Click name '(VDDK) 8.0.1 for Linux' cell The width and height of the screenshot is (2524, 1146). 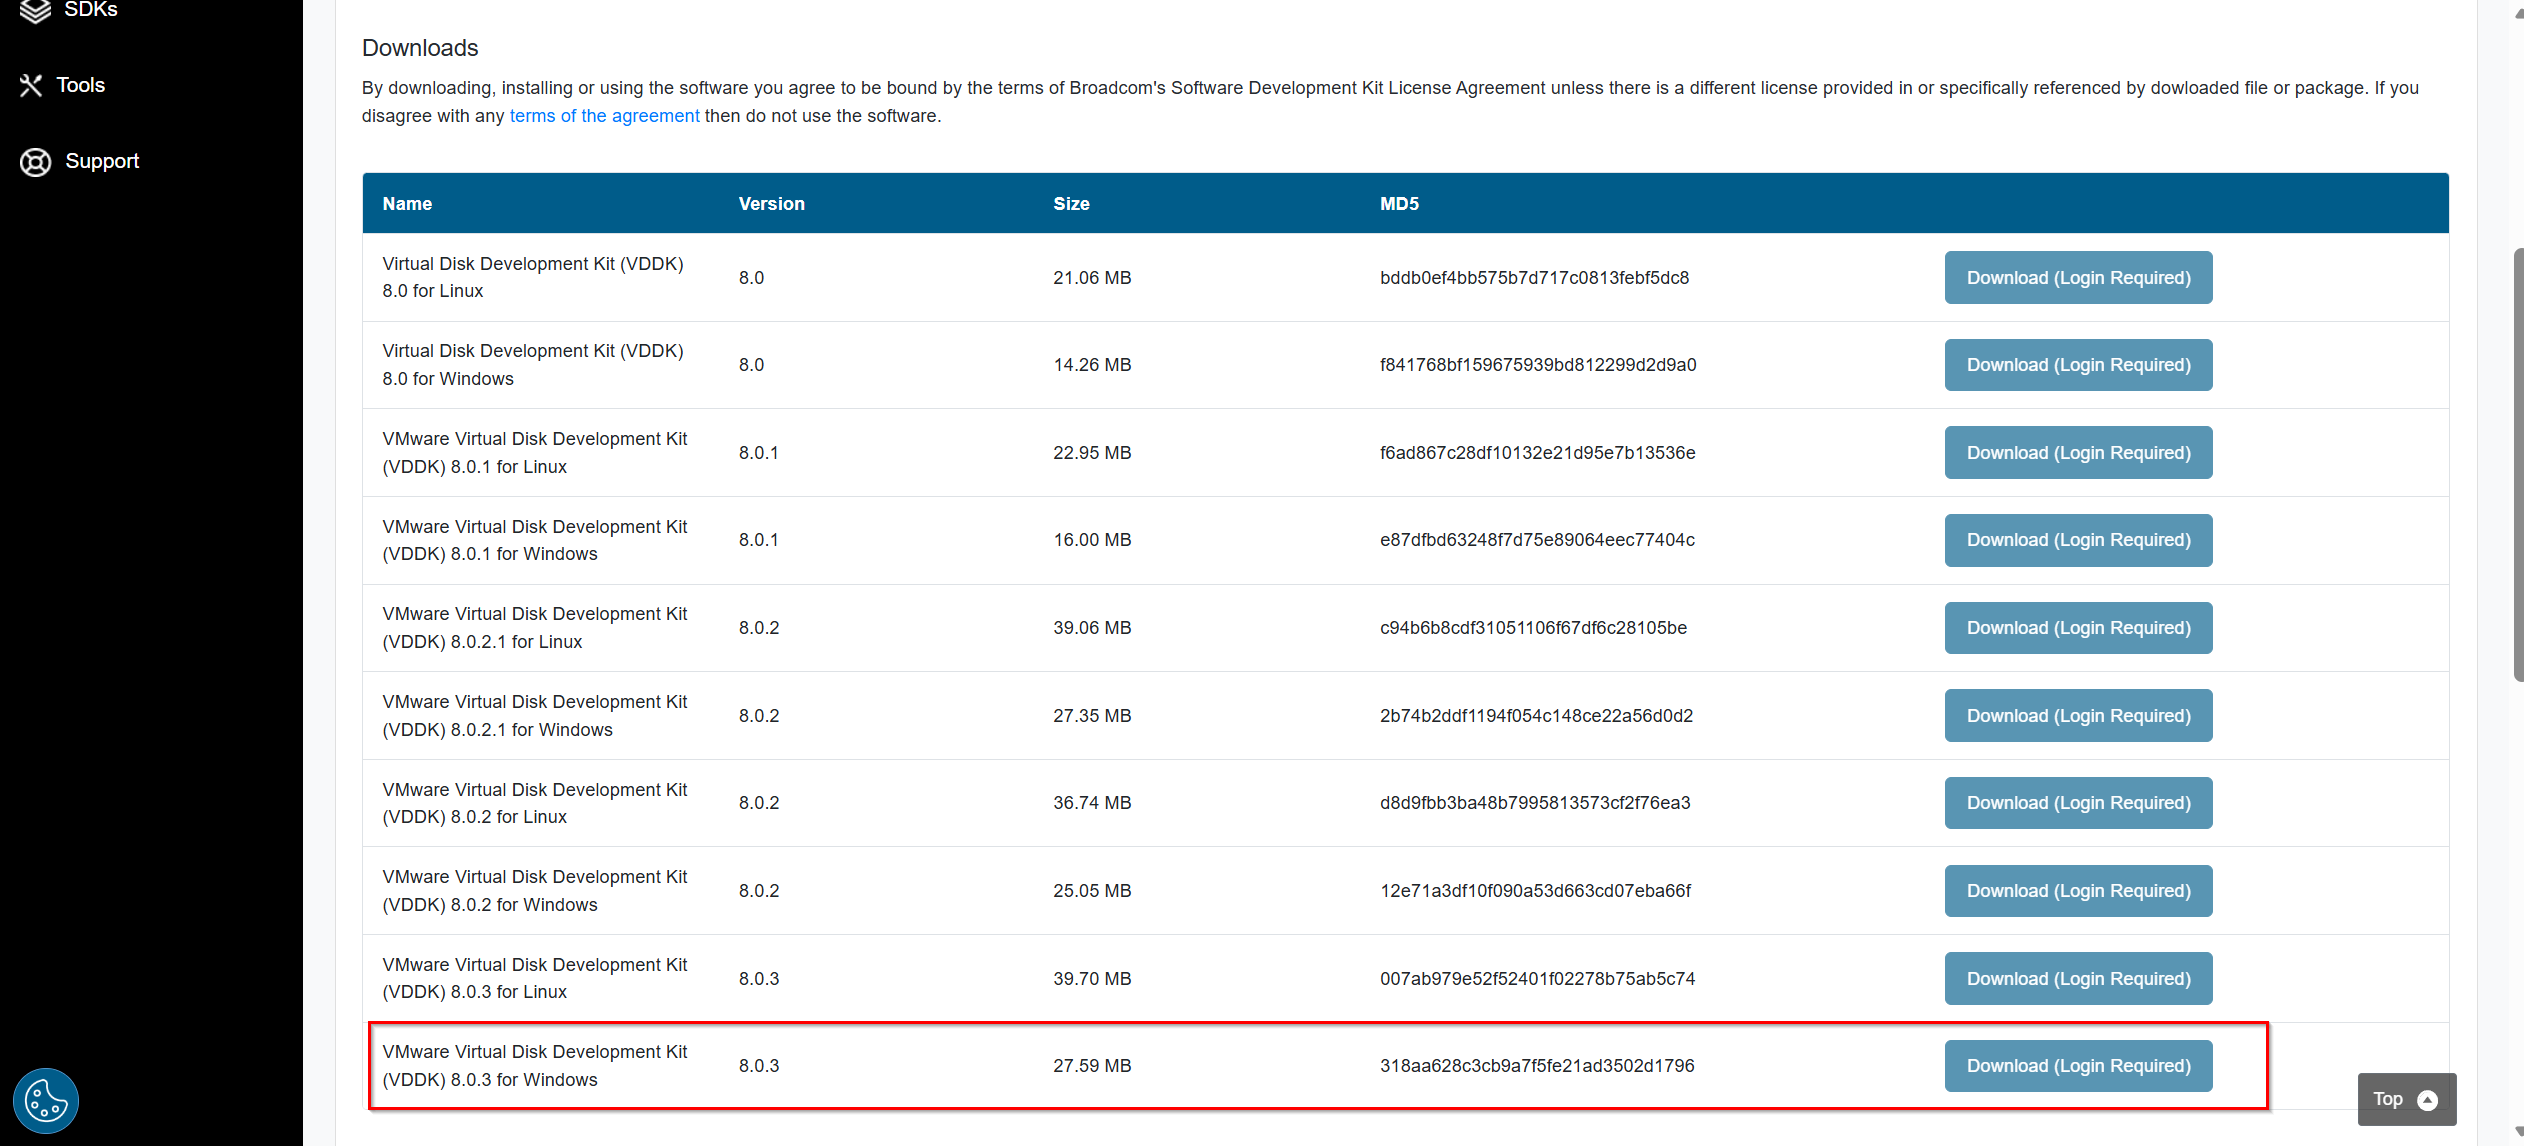(535, 453)
